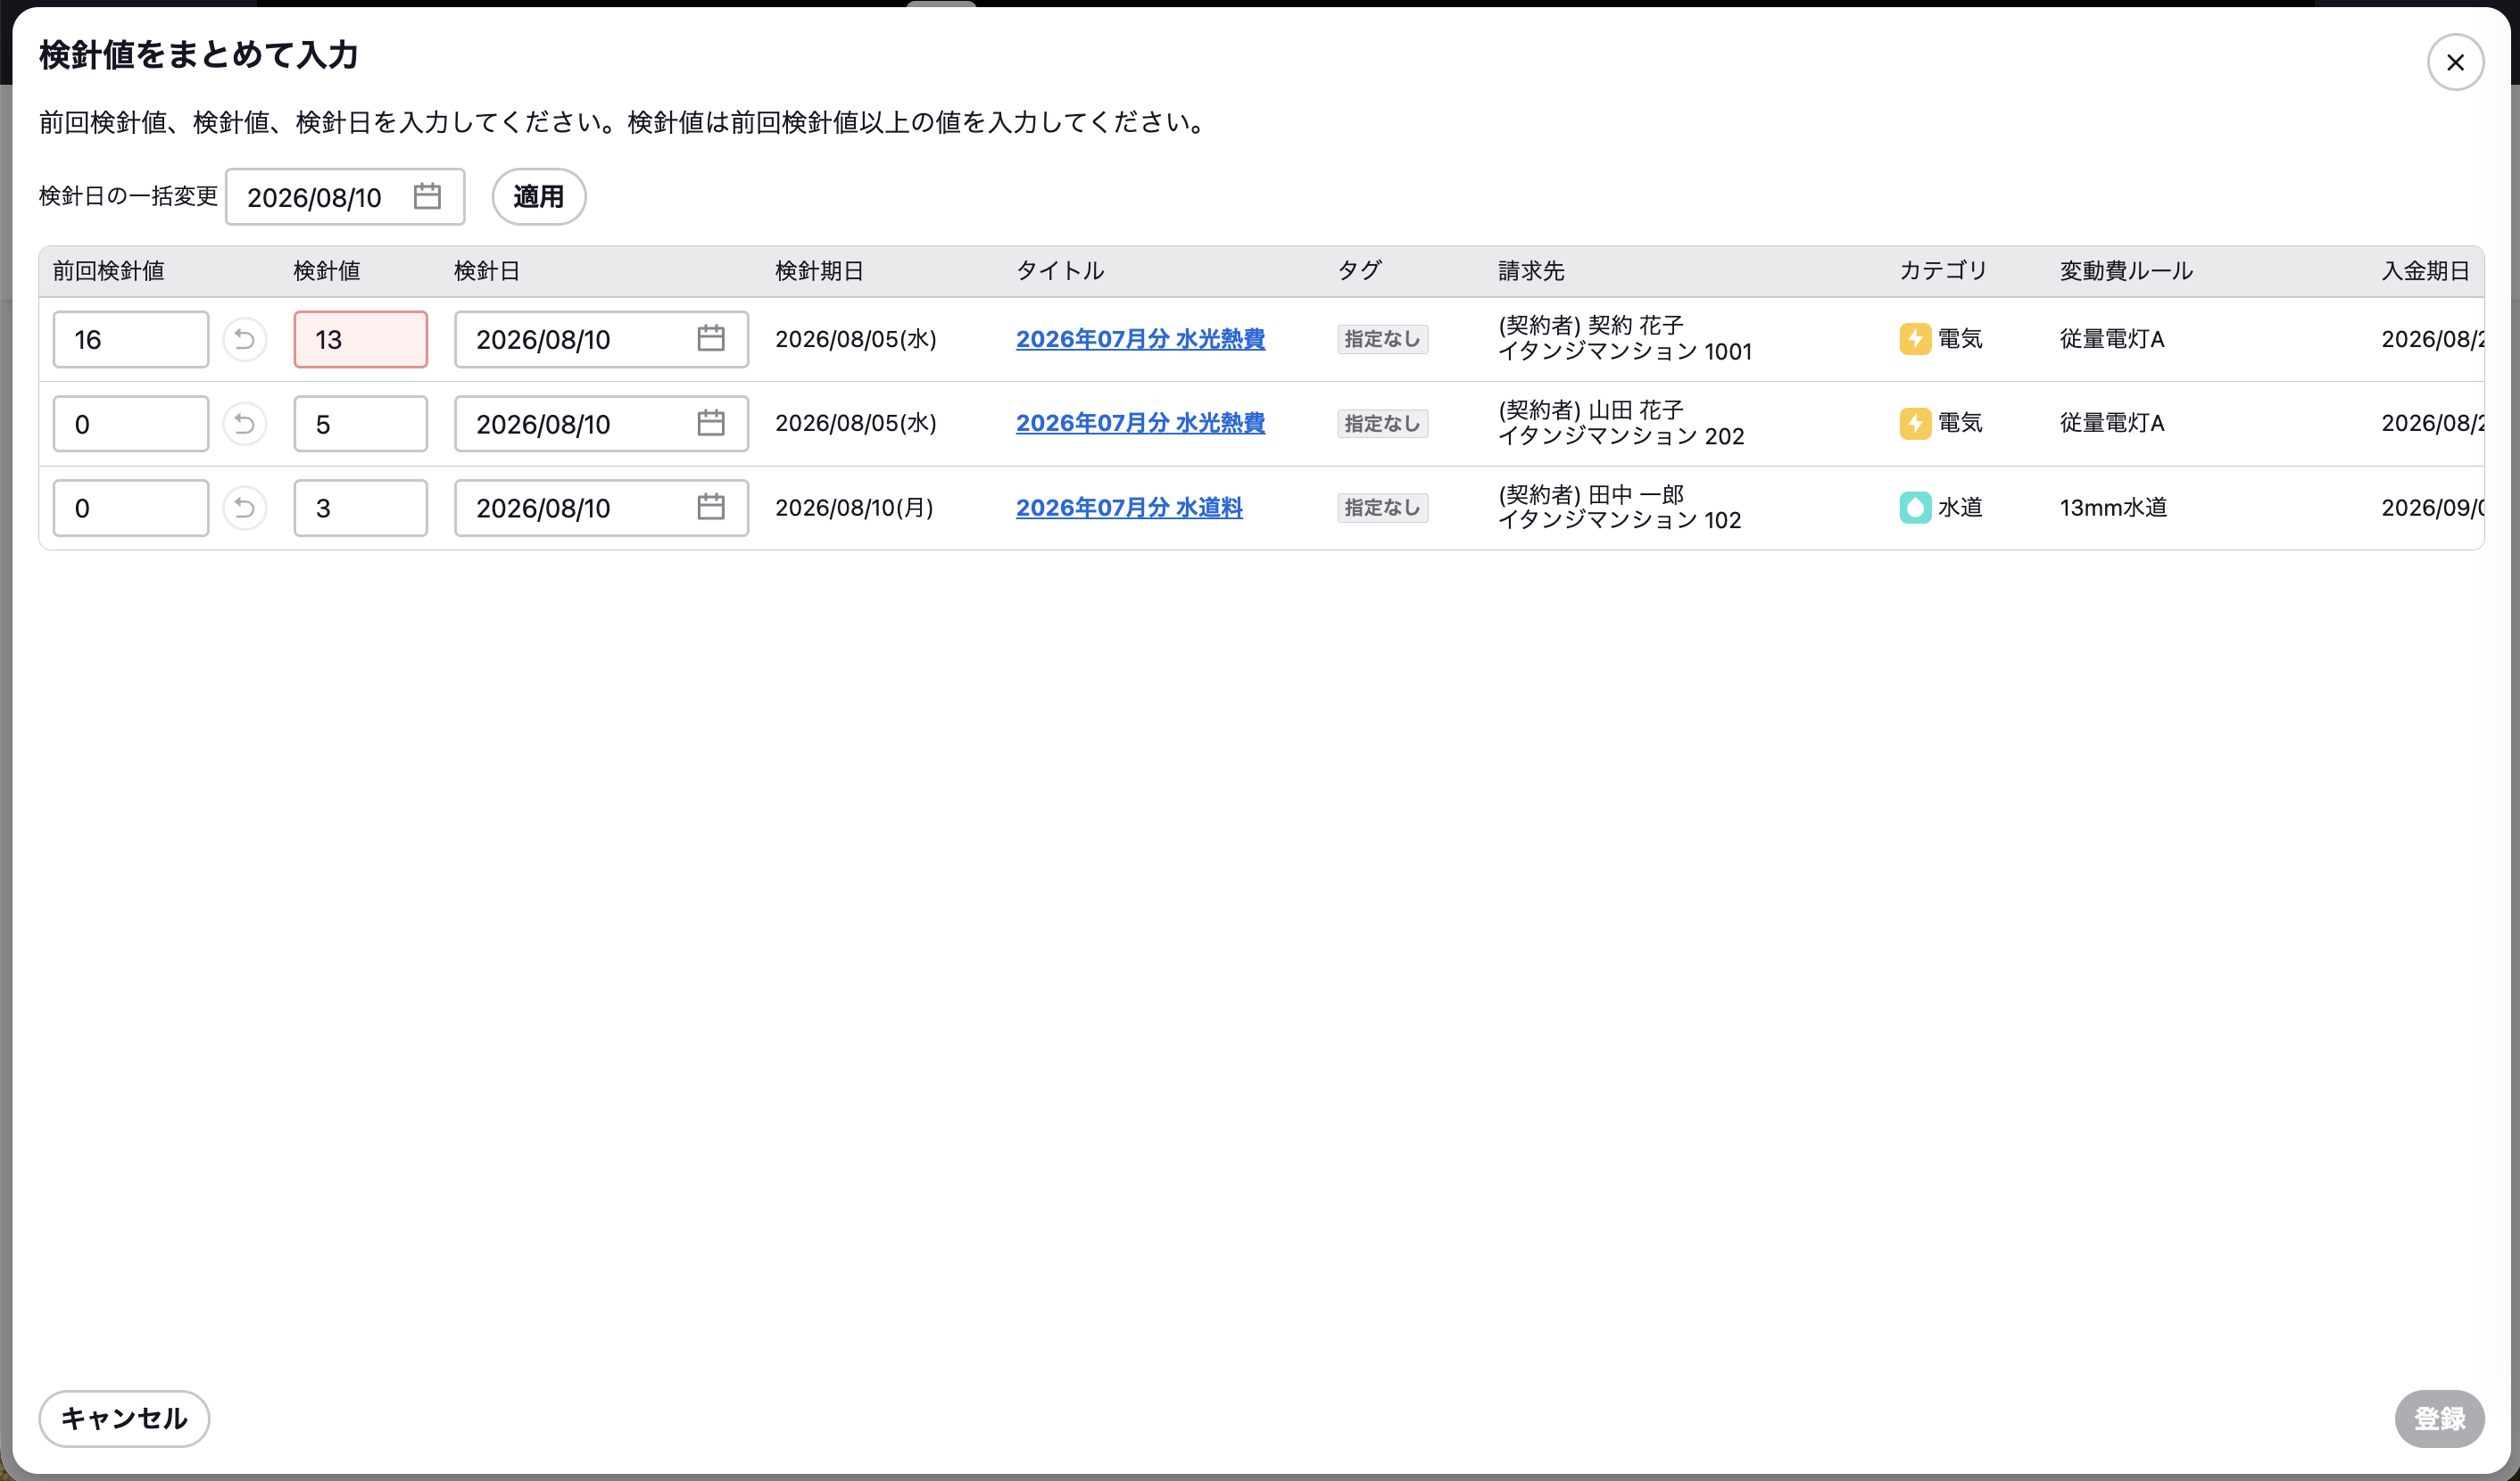Edit reading value 5 for 山田 花子
The height and width of the screenshot is (1481, 2520).
pyautogui.click(x=361, y=424)
